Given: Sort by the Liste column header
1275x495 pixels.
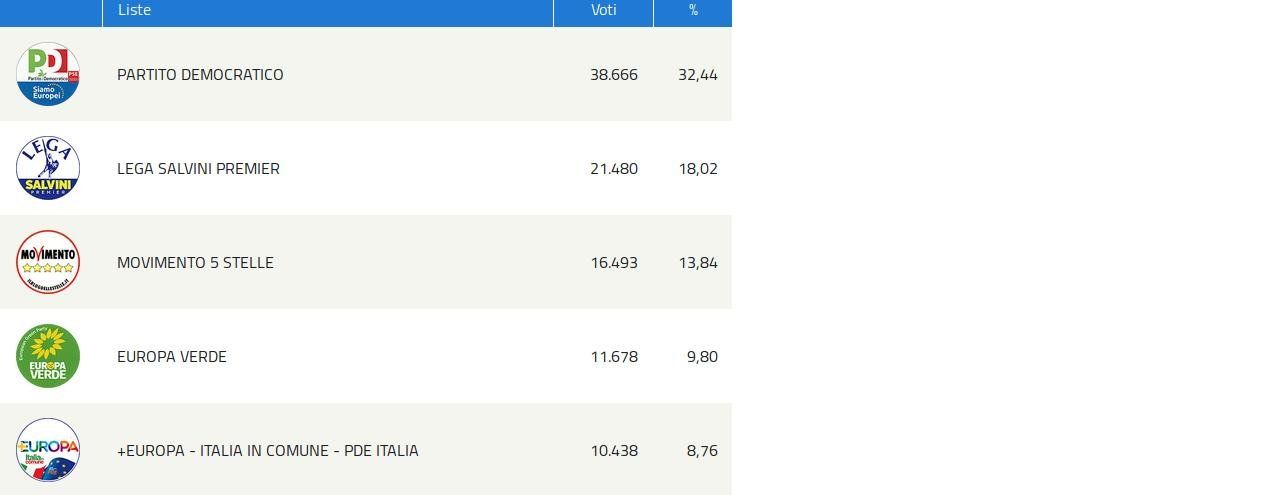Looking at the screenshot, I should [x=134, y=10].
